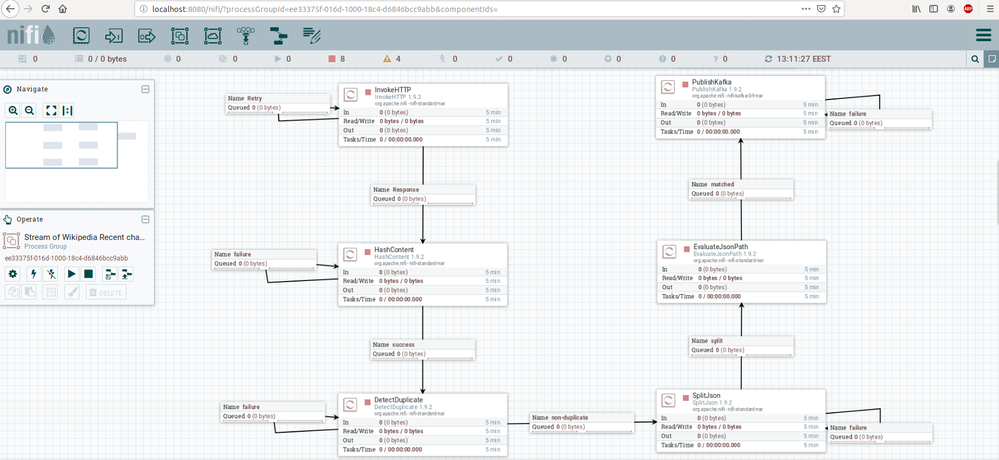This screenshot has width=999, height=460.
Task: Open the search icon in status bar
Action: 975,59
